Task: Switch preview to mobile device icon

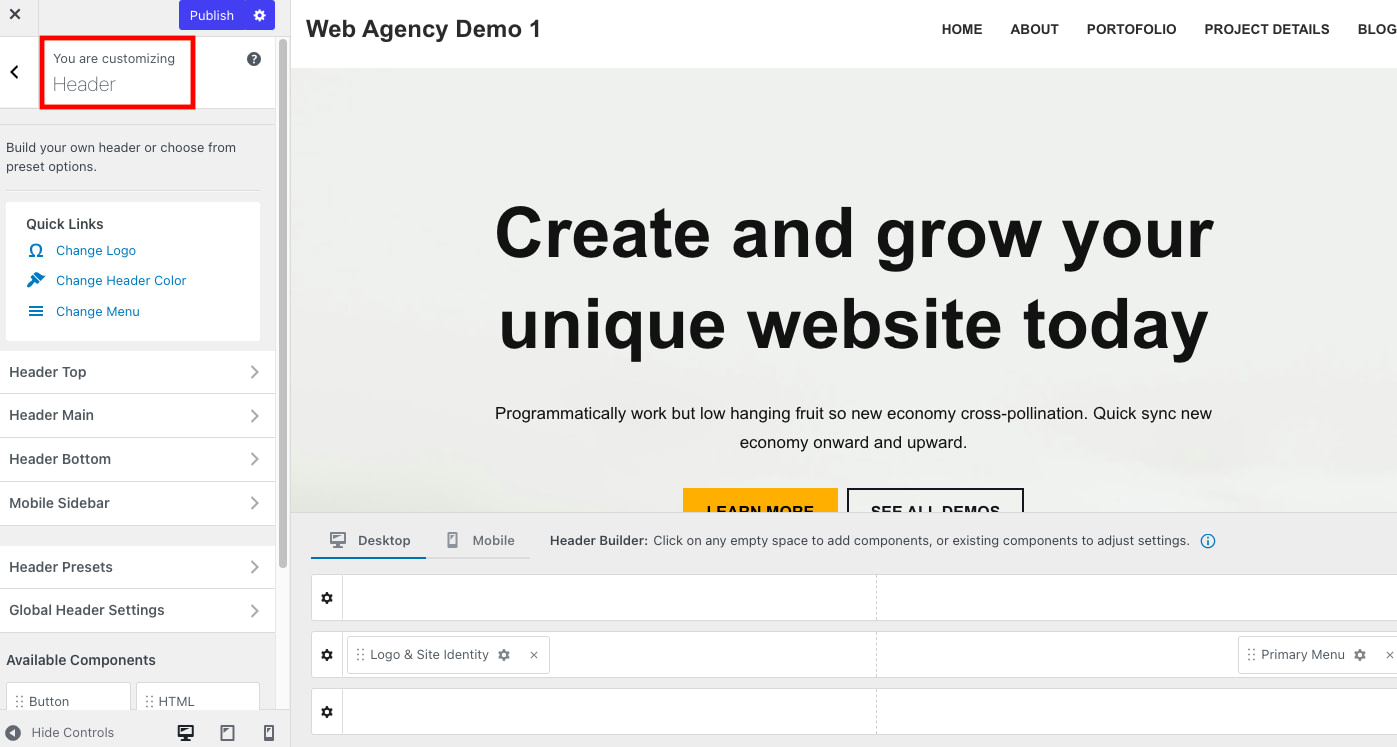Action: tap(268, 733)
